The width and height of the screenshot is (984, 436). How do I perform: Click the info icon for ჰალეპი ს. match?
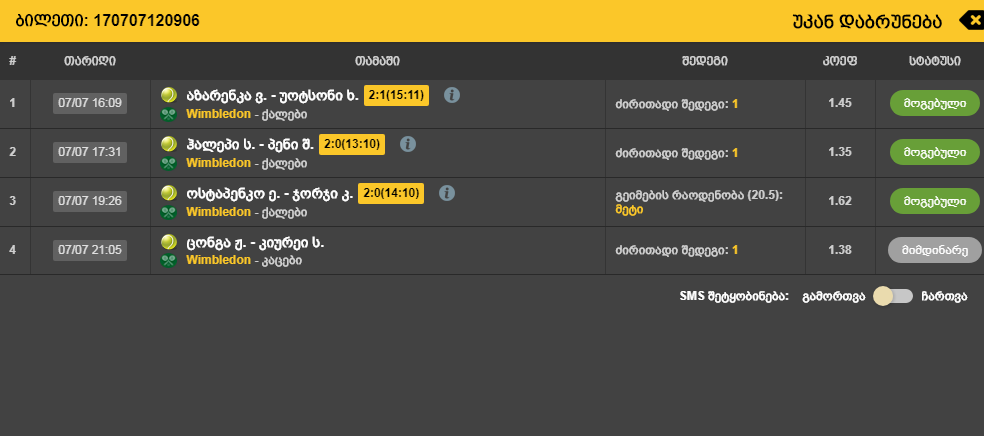click(x=408, y=144)
